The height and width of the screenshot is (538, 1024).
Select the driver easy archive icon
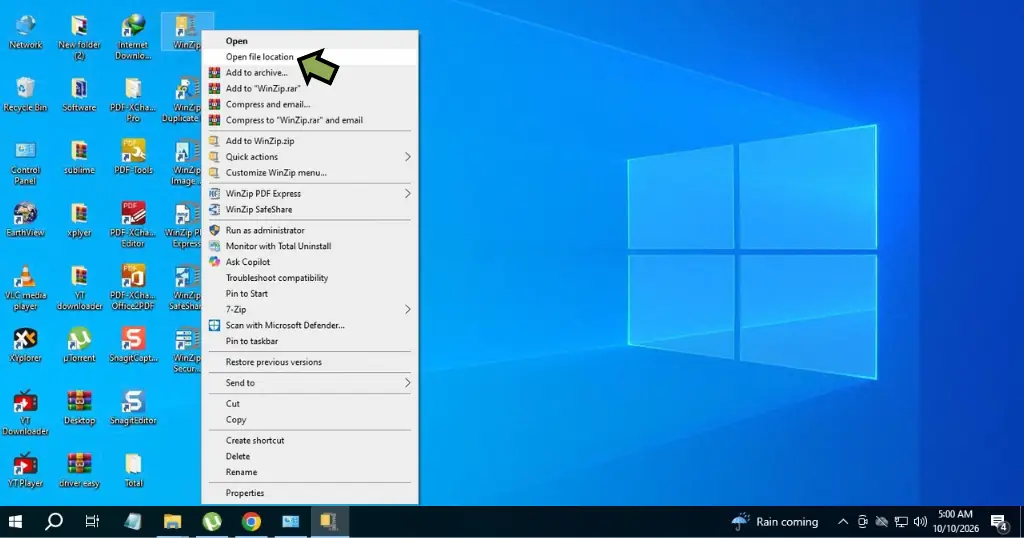click(79, 471)
